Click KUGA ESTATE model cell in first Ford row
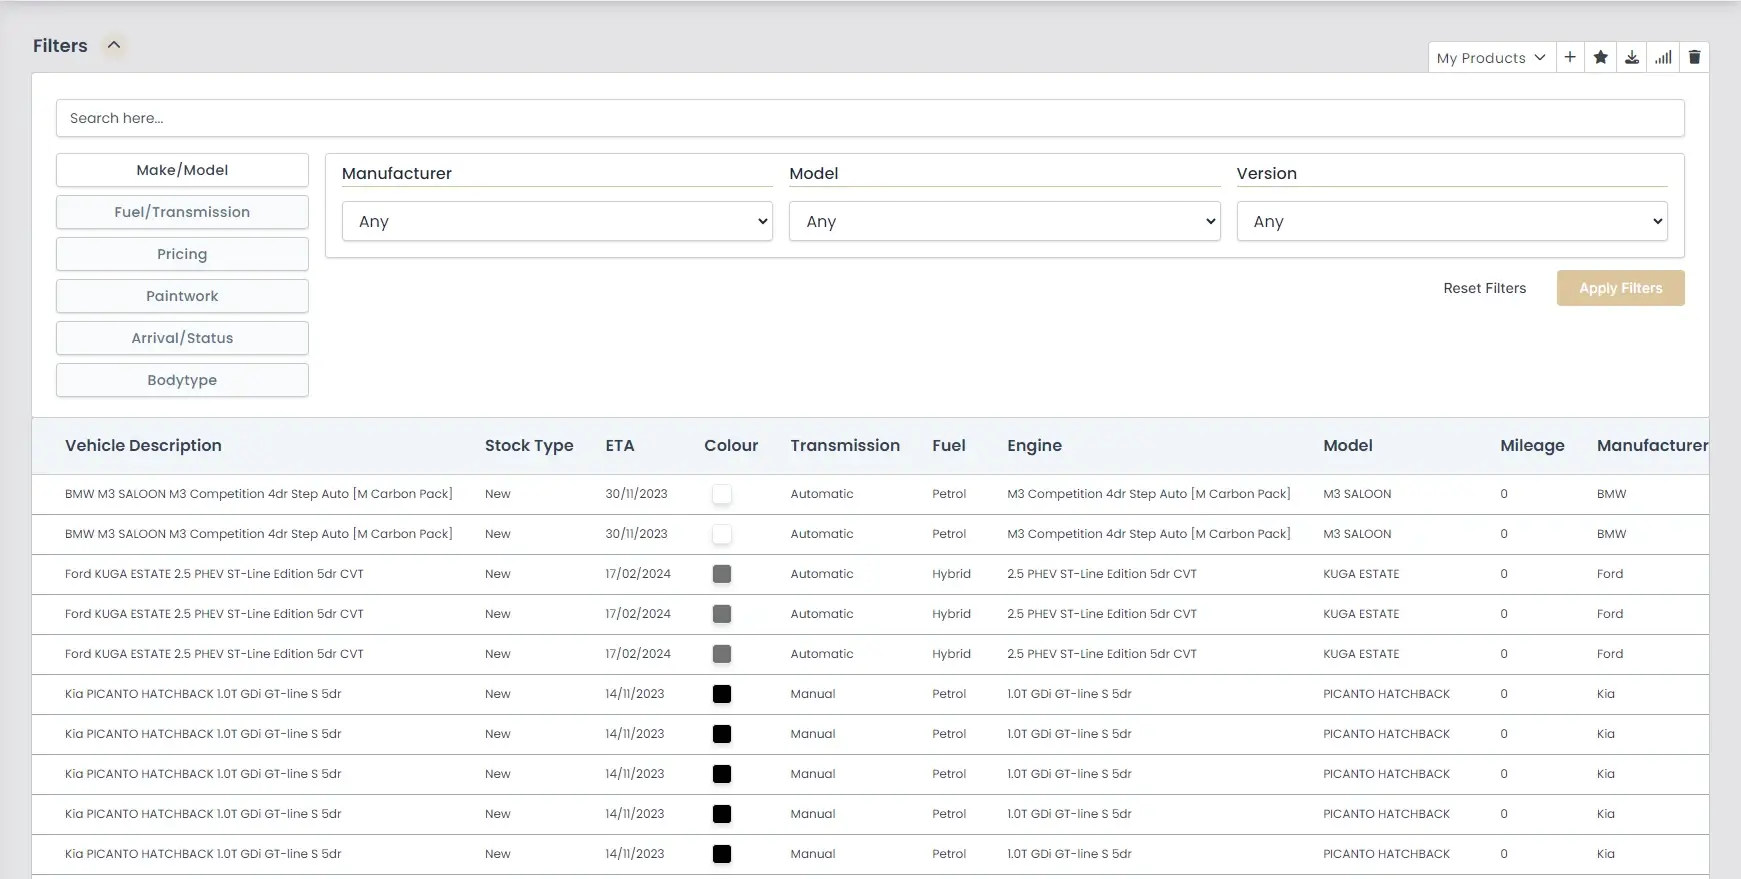The height and width of the screenshot is (879, 1741). pyautogui.click(x=1361, y=574)
